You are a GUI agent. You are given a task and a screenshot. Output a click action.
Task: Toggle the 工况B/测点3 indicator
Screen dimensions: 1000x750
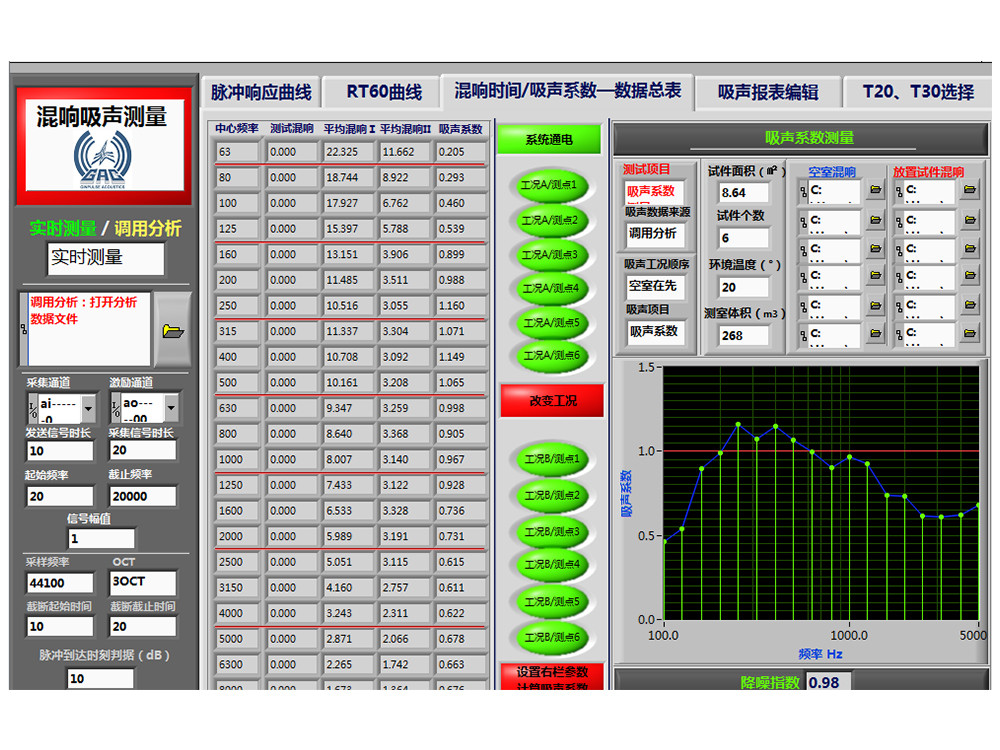pos(550,531)
